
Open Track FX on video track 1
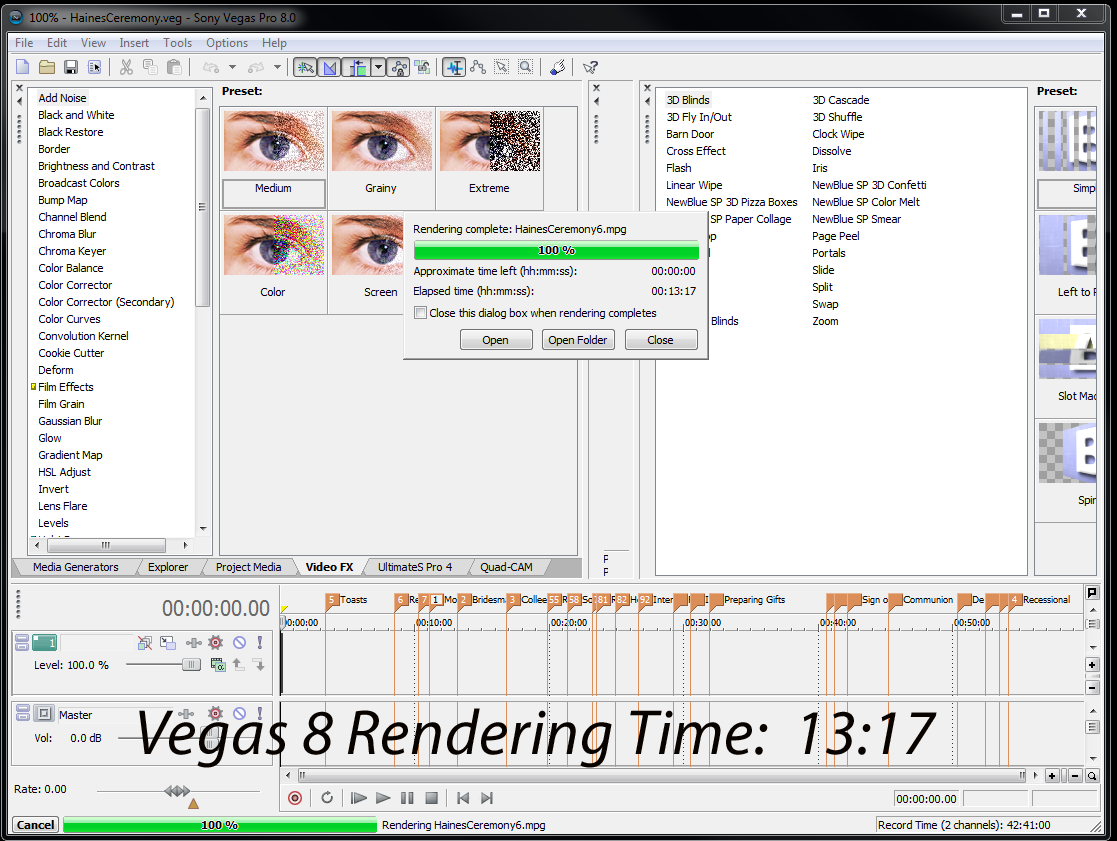(215, 643)
